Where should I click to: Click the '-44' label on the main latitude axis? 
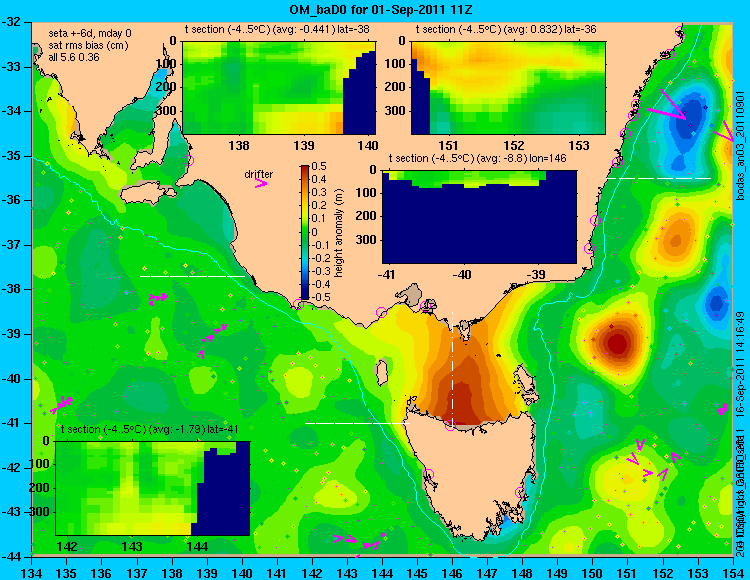coord(11,557)
